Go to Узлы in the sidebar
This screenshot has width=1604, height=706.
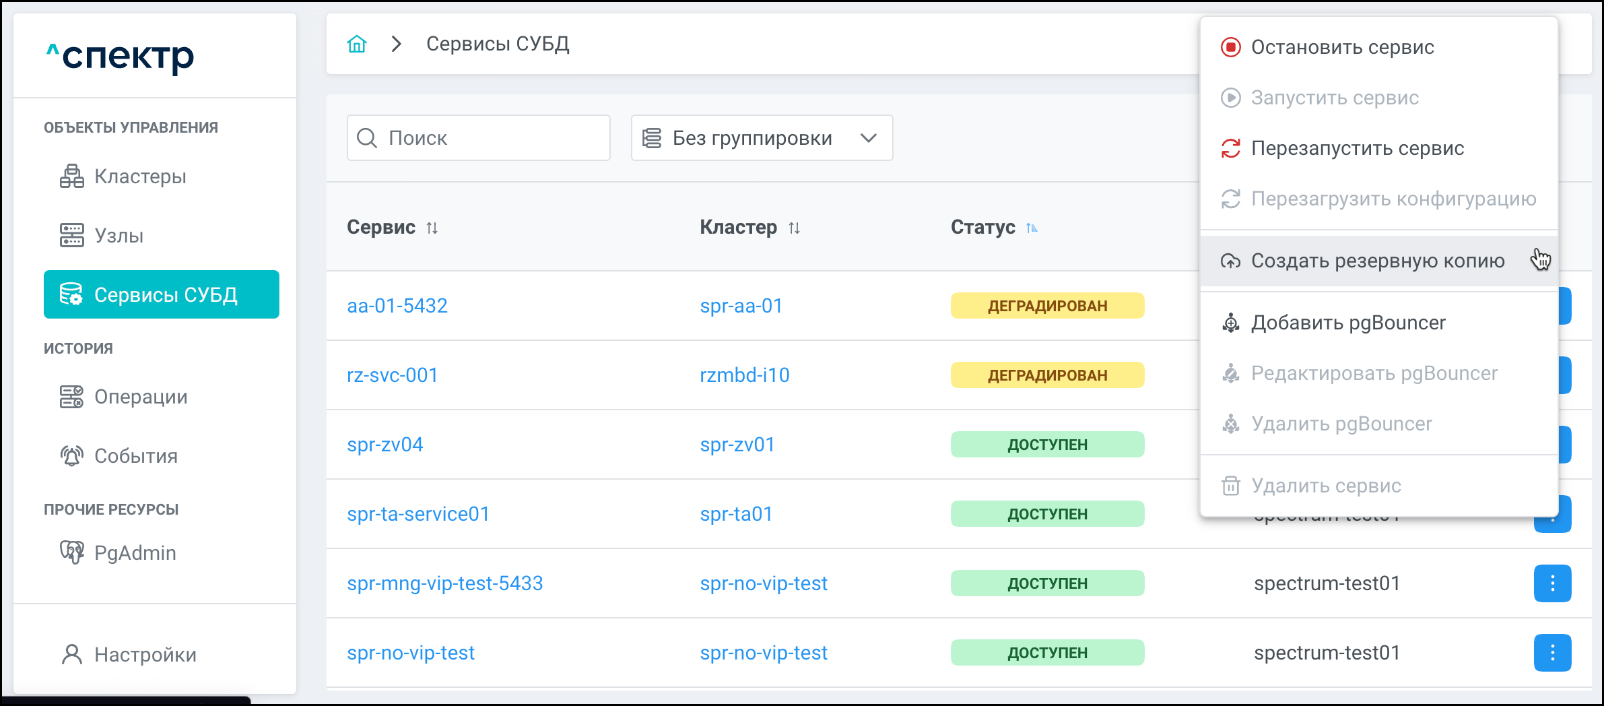(x=118, y=236)
